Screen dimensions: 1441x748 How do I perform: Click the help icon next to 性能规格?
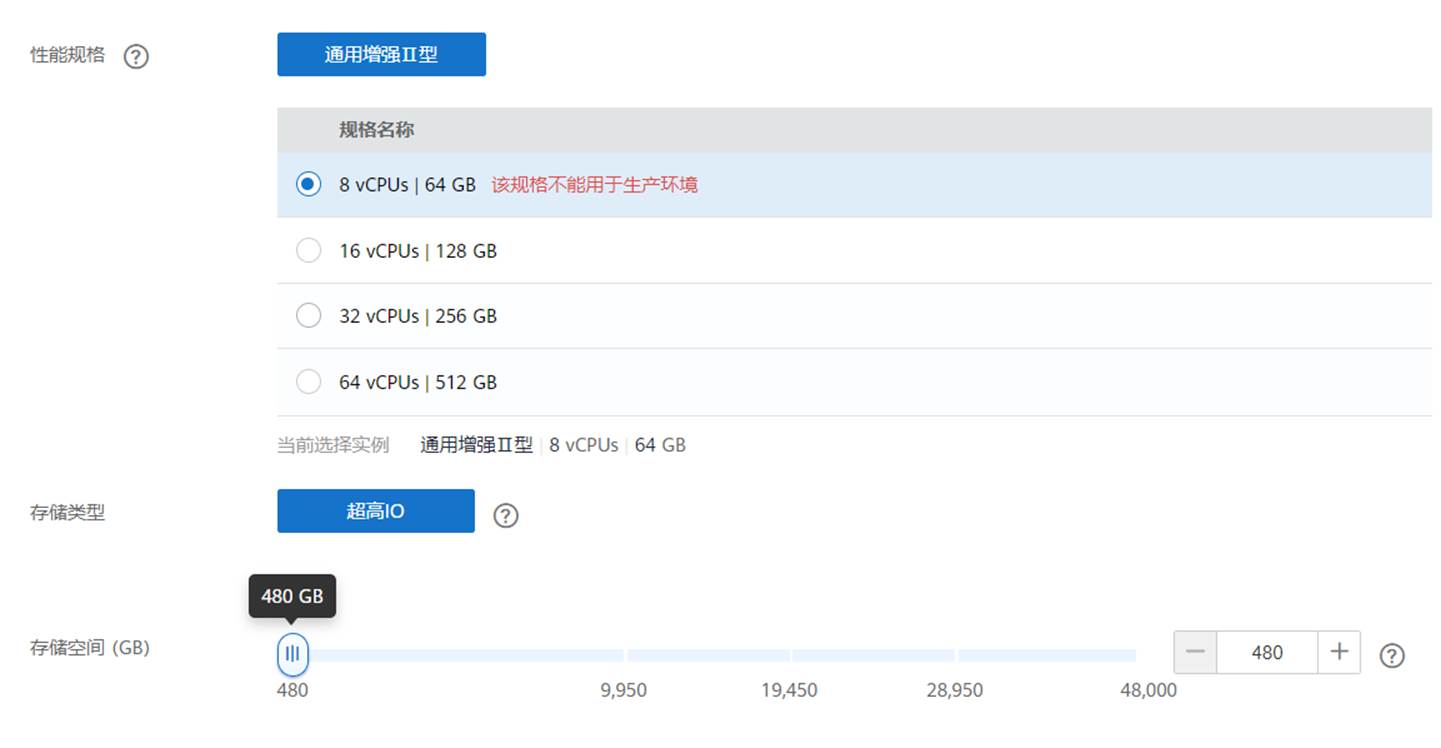click(x=136, y=56)
